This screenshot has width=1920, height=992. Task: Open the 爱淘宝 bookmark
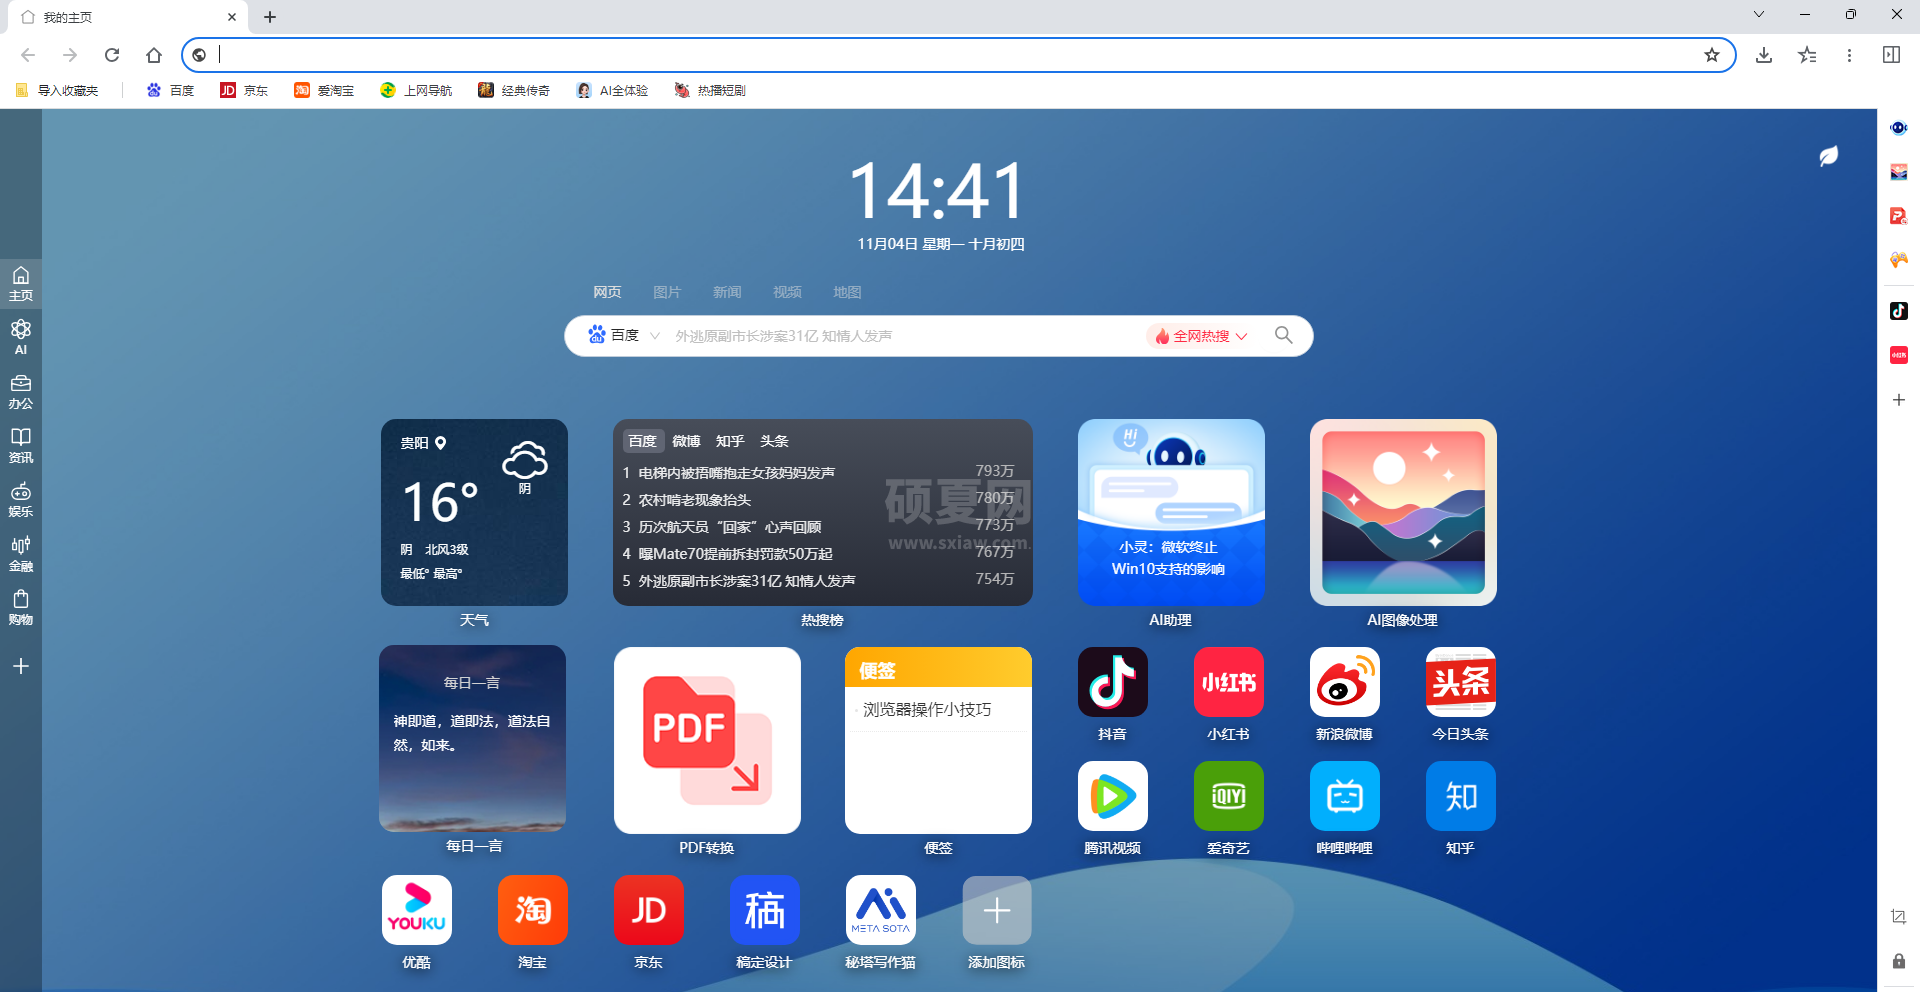pyautogui.click(x=324, y=90)
